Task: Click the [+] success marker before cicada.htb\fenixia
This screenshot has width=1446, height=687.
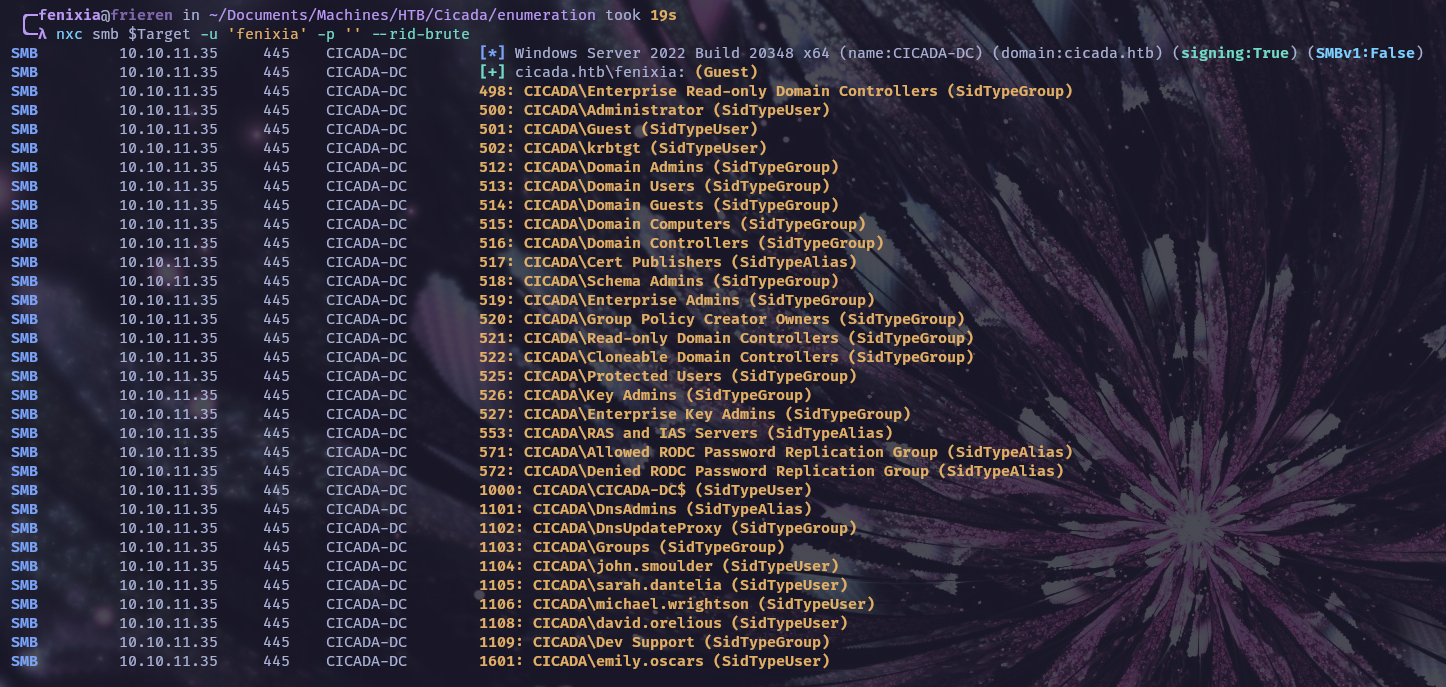Action: coord(492,72)
